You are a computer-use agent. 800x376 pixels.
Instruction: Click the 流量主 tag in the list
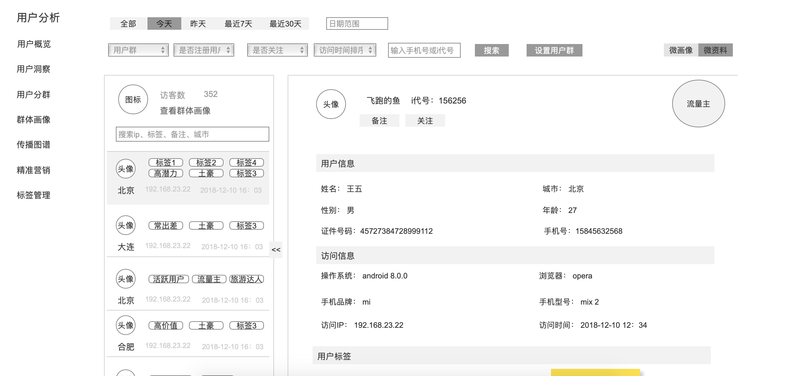(x=209, y=279)
